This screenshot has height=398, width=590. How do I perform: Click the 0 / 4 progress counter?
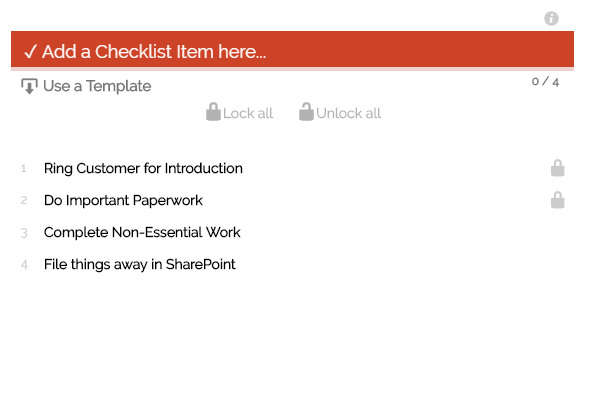click(545, 82)
